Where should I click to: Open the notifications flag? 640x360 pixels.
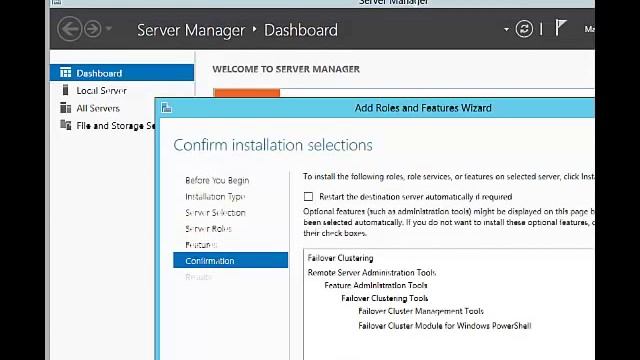560,28
